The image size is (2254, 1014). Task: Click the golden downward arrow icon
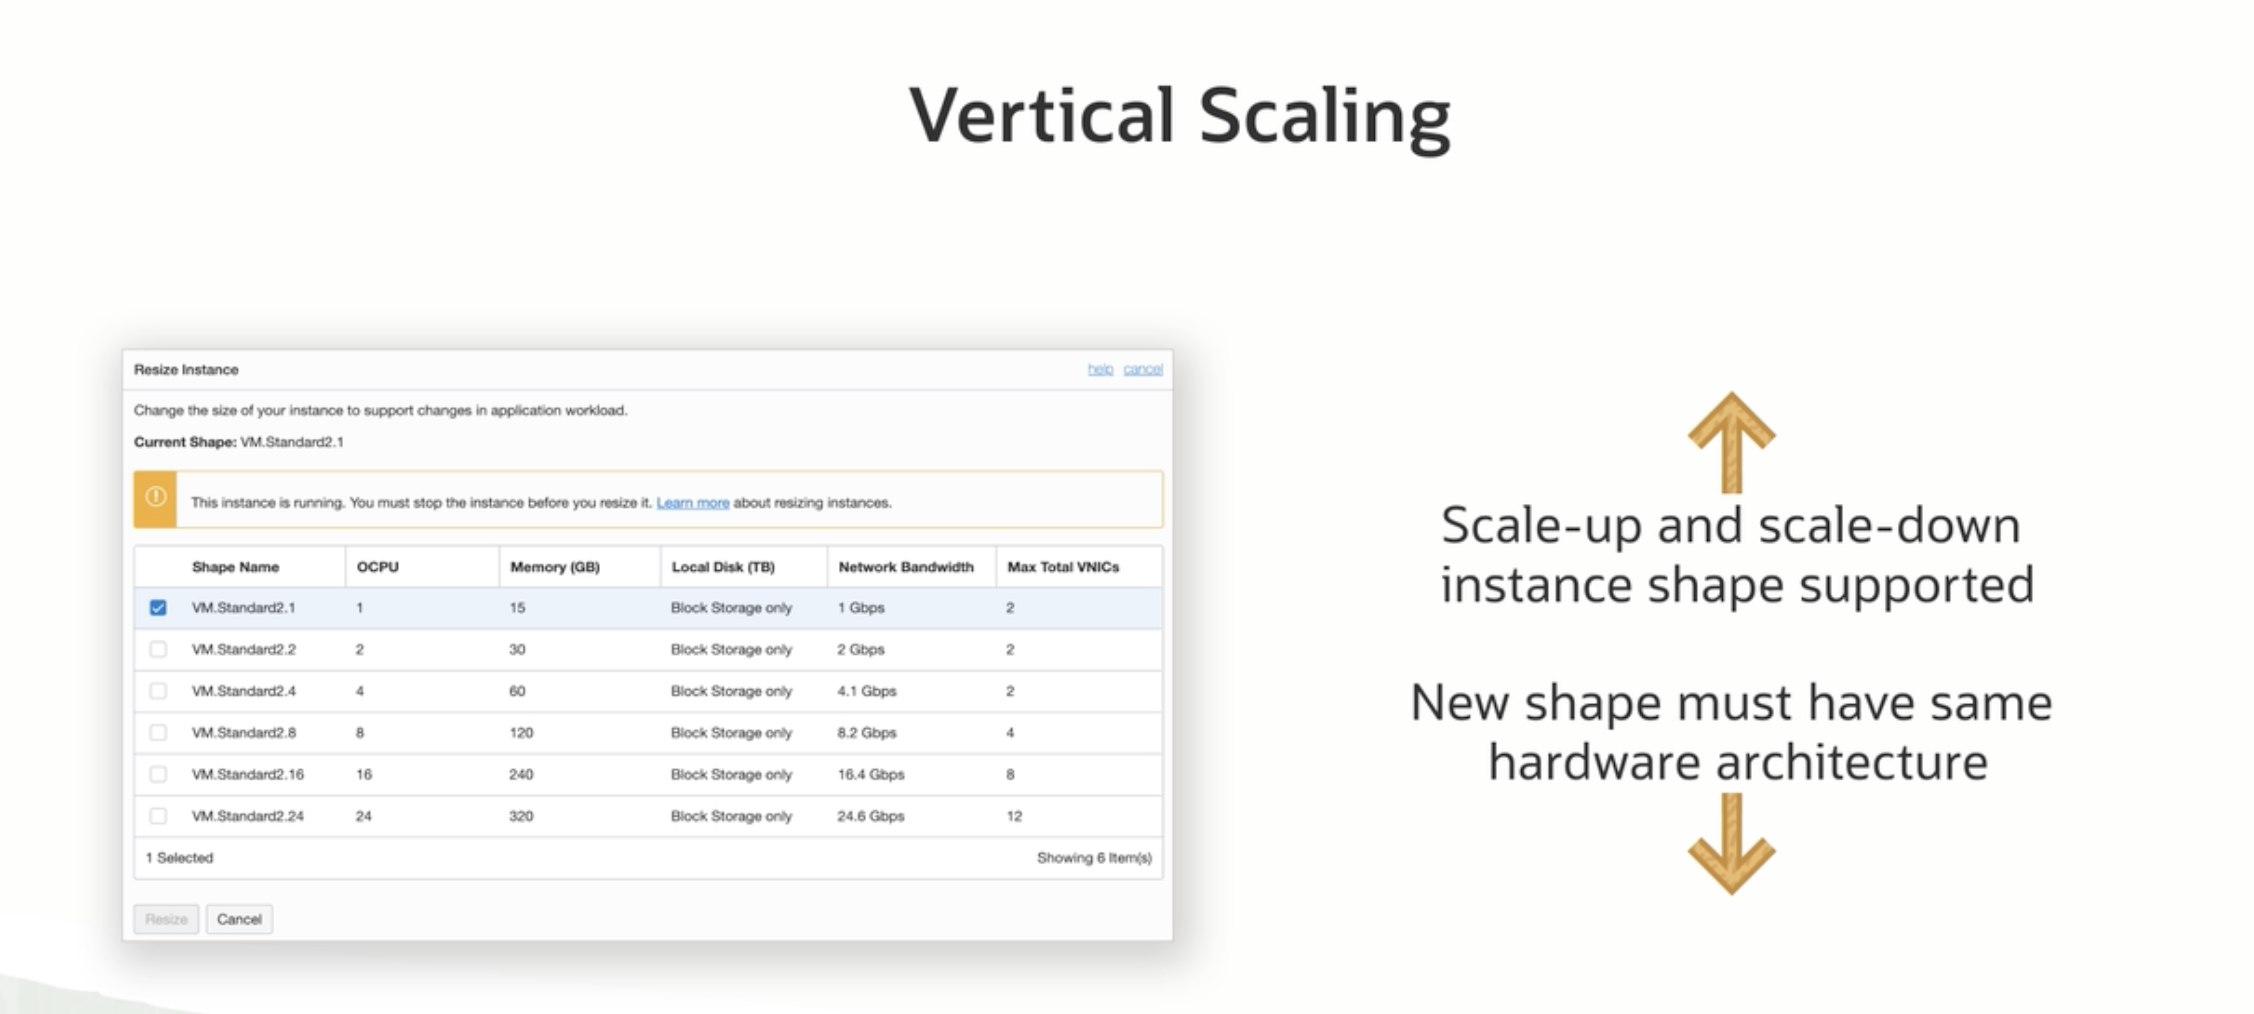click(1731, 843)
